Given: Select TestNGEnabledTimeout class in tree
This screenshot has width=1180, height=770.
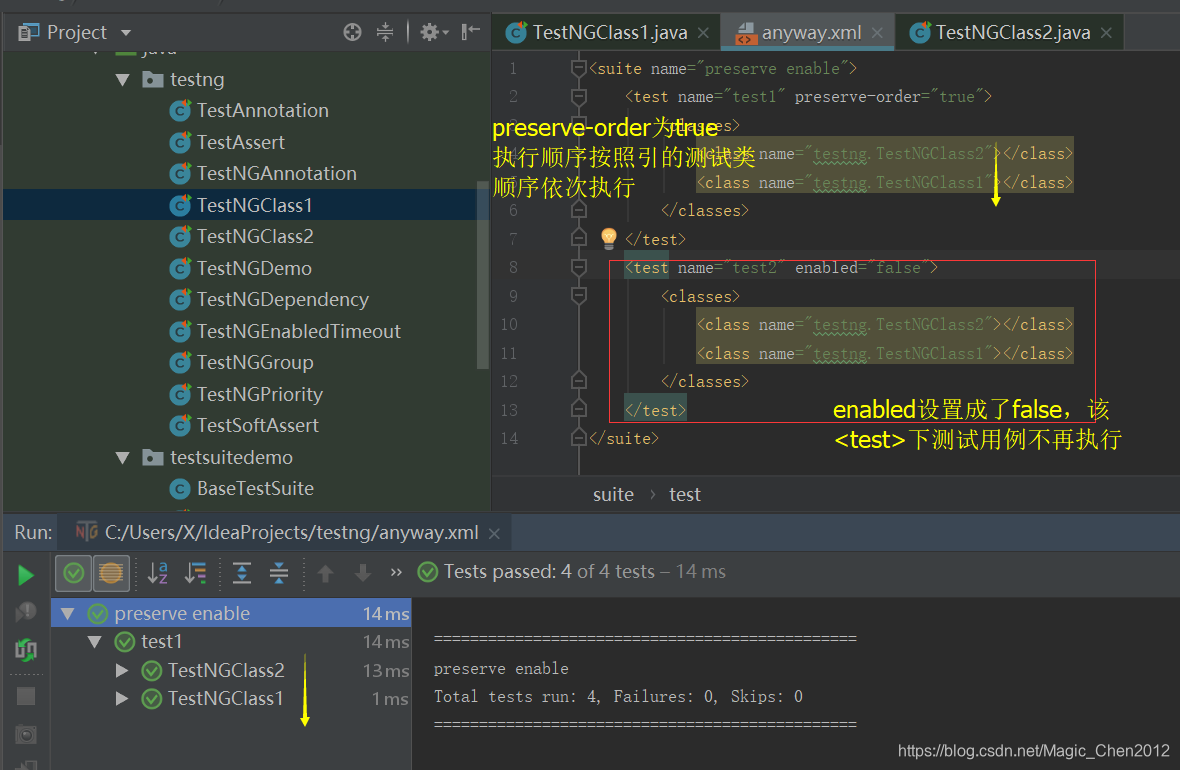Looking at the screenshot, I should [299, 331].
